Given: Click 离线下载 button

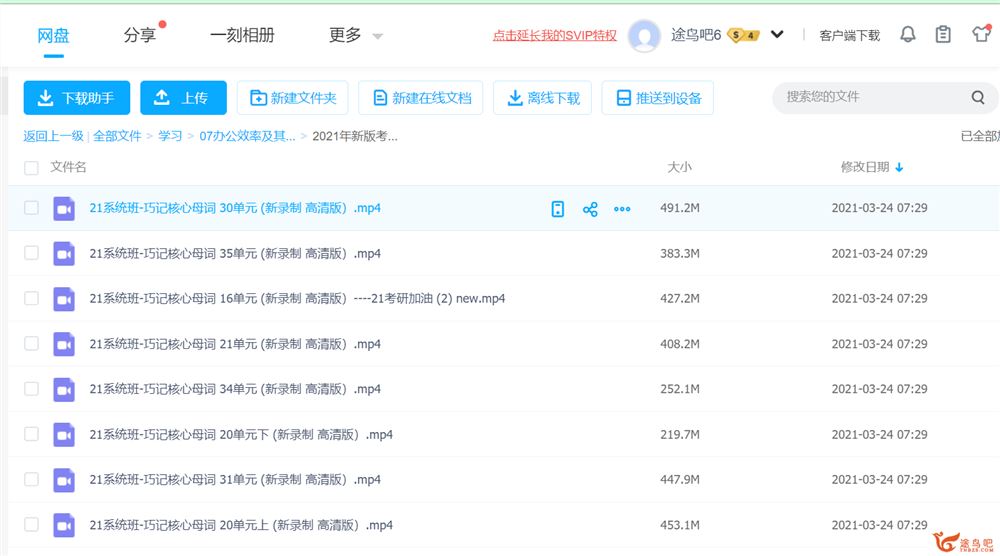Looking at the screenshot, I should (542, 98).
